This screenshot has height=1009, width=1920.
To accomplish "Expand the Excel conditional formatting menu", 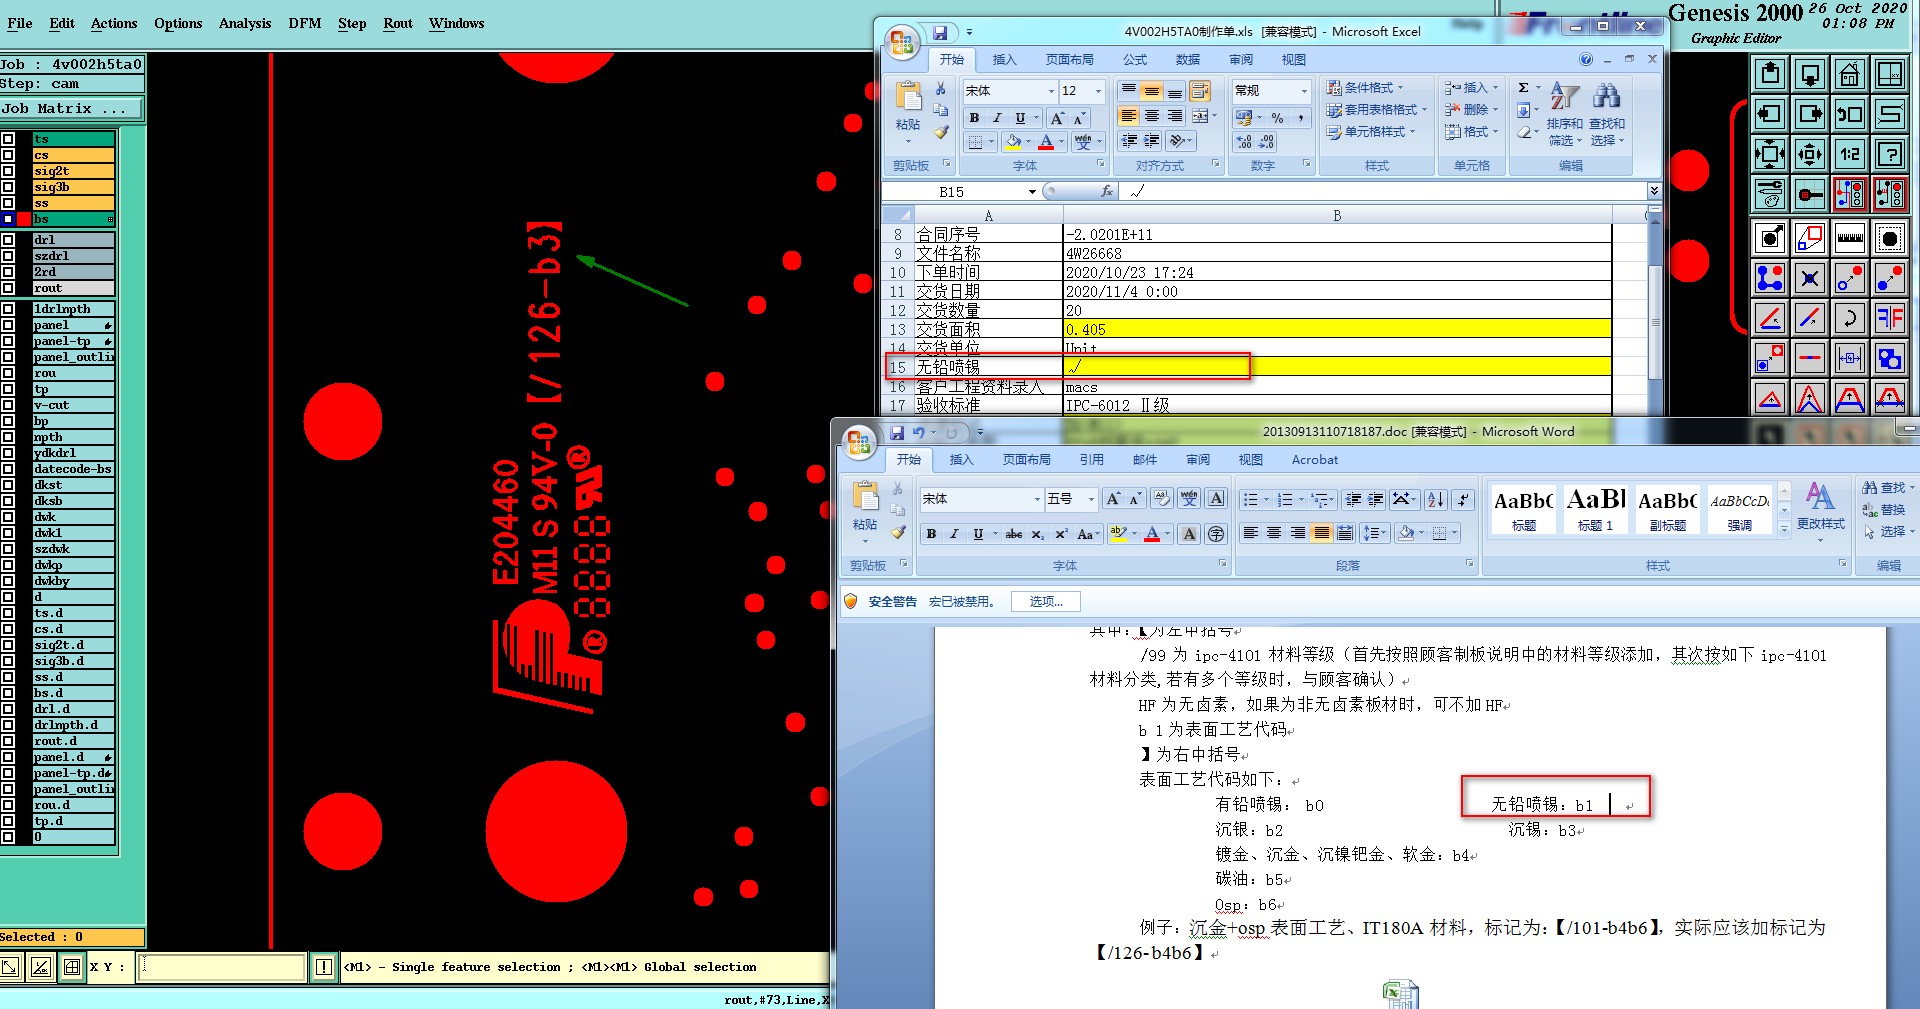I will pos(1366,88).
